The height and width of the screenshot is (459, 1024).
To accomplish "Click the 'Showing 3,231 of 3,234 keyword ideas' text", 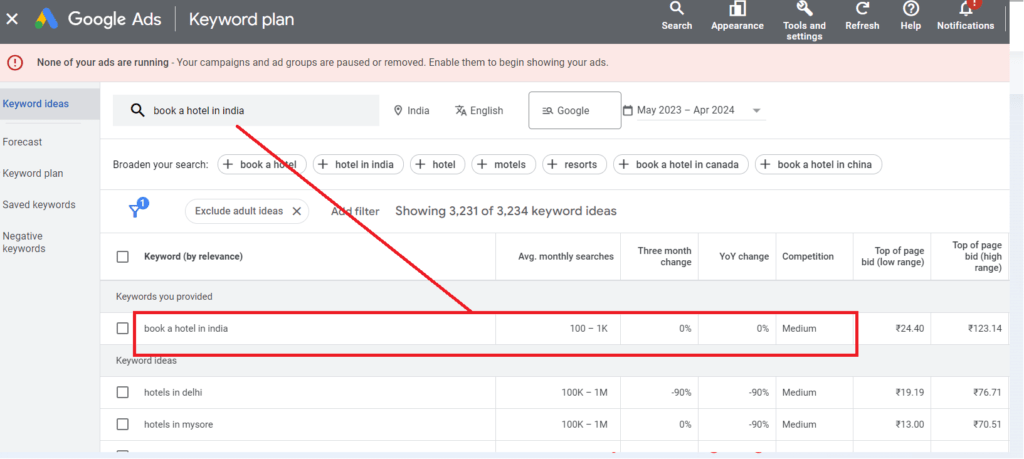I will point(506,211).
